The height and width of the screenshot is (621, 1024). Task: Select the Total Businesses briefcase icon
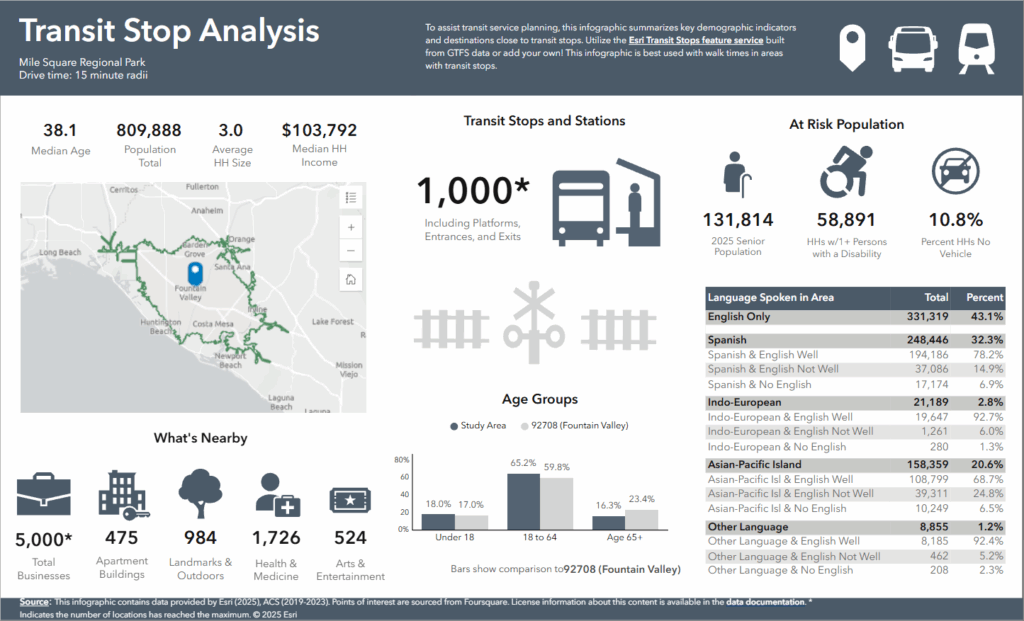tap(44, 495)
